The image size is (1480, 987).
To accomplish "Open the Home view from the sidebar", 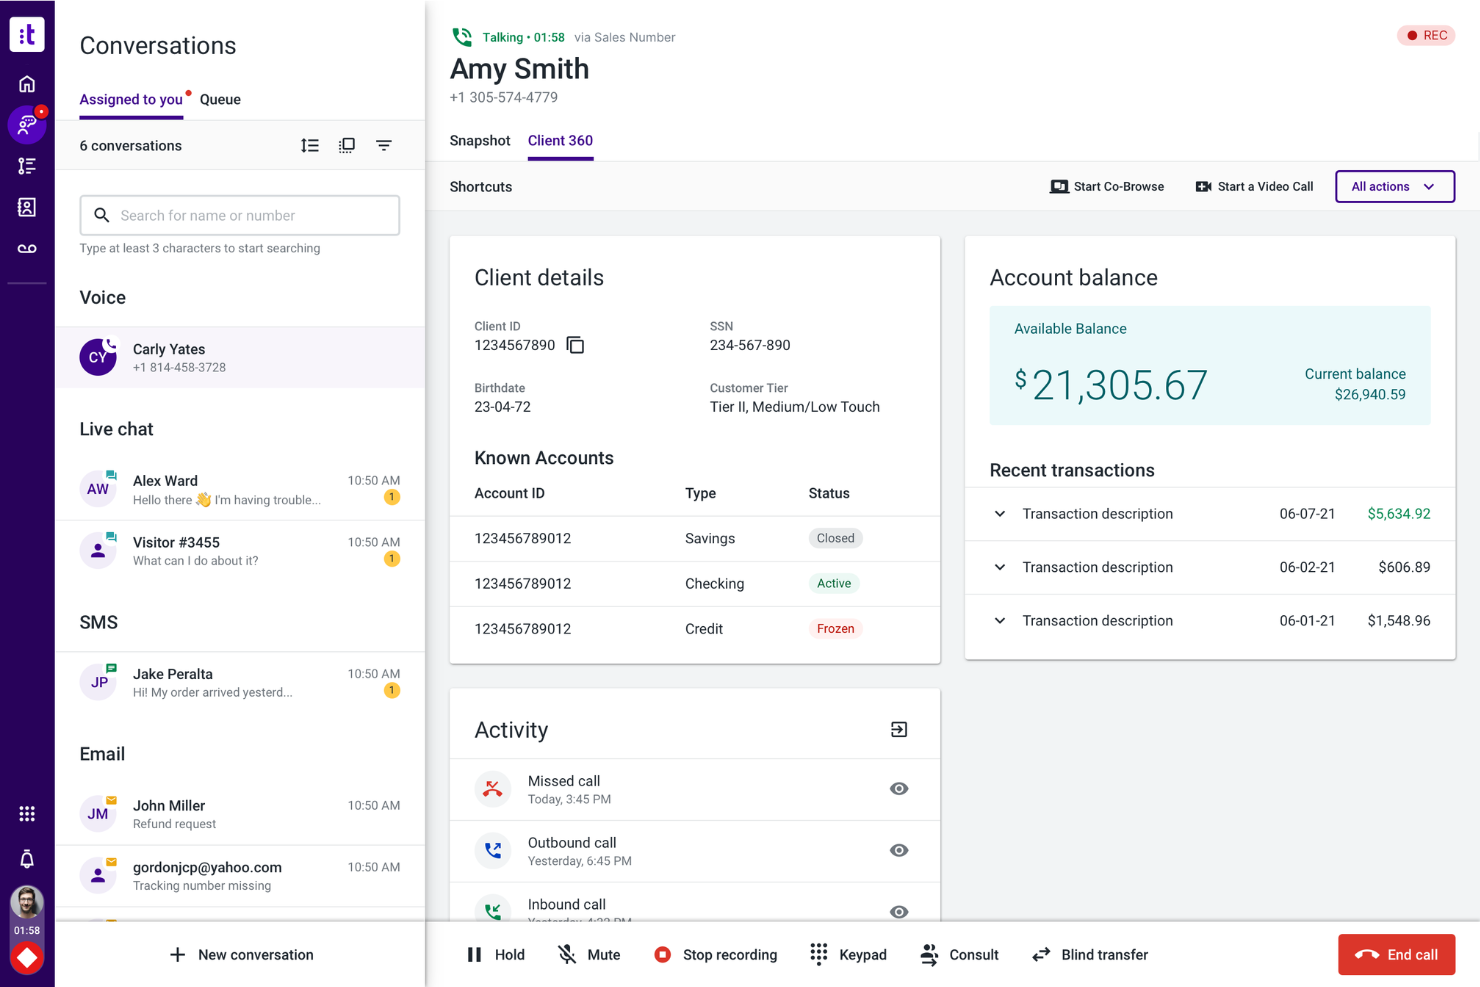I will coord(27,84).
